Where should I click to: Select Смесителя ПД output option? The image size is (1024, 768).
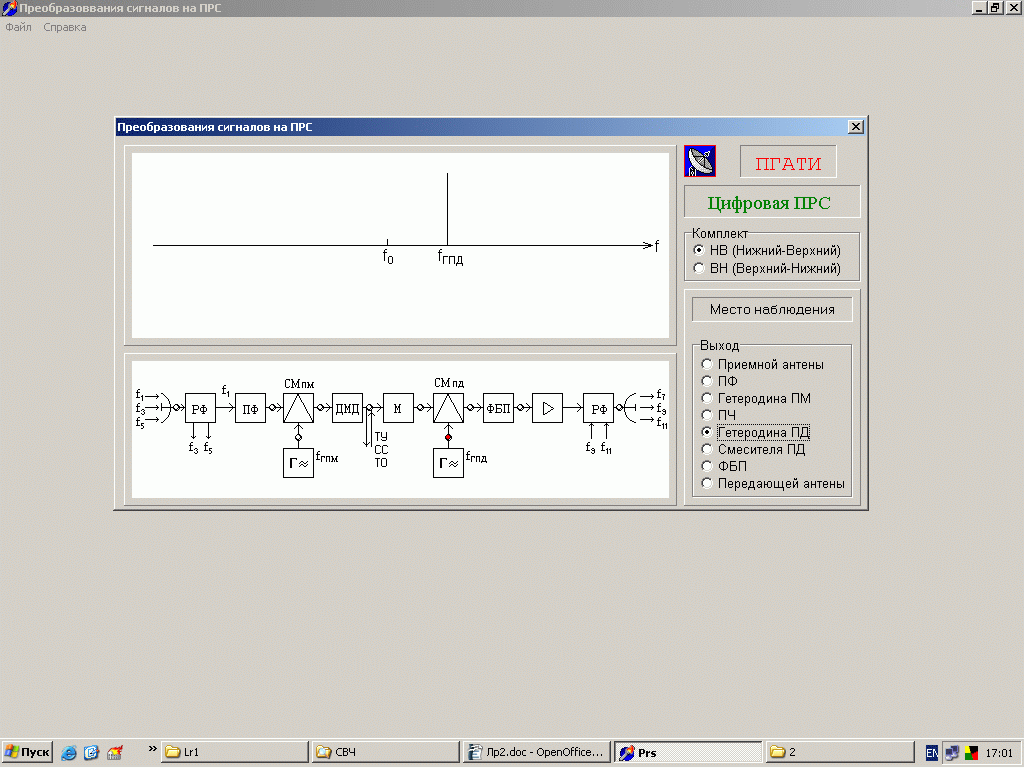pos(754,449)
